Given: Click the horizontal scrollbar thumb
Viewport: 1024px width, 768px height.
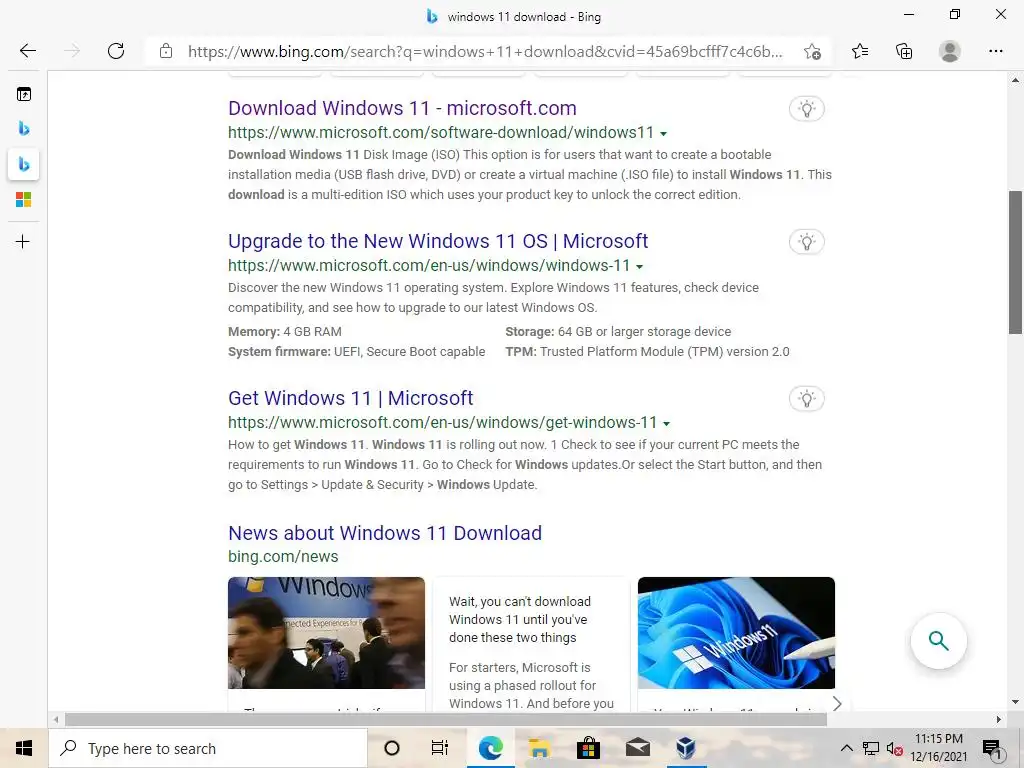Looking at the screenshot, I should coord(446,720).
